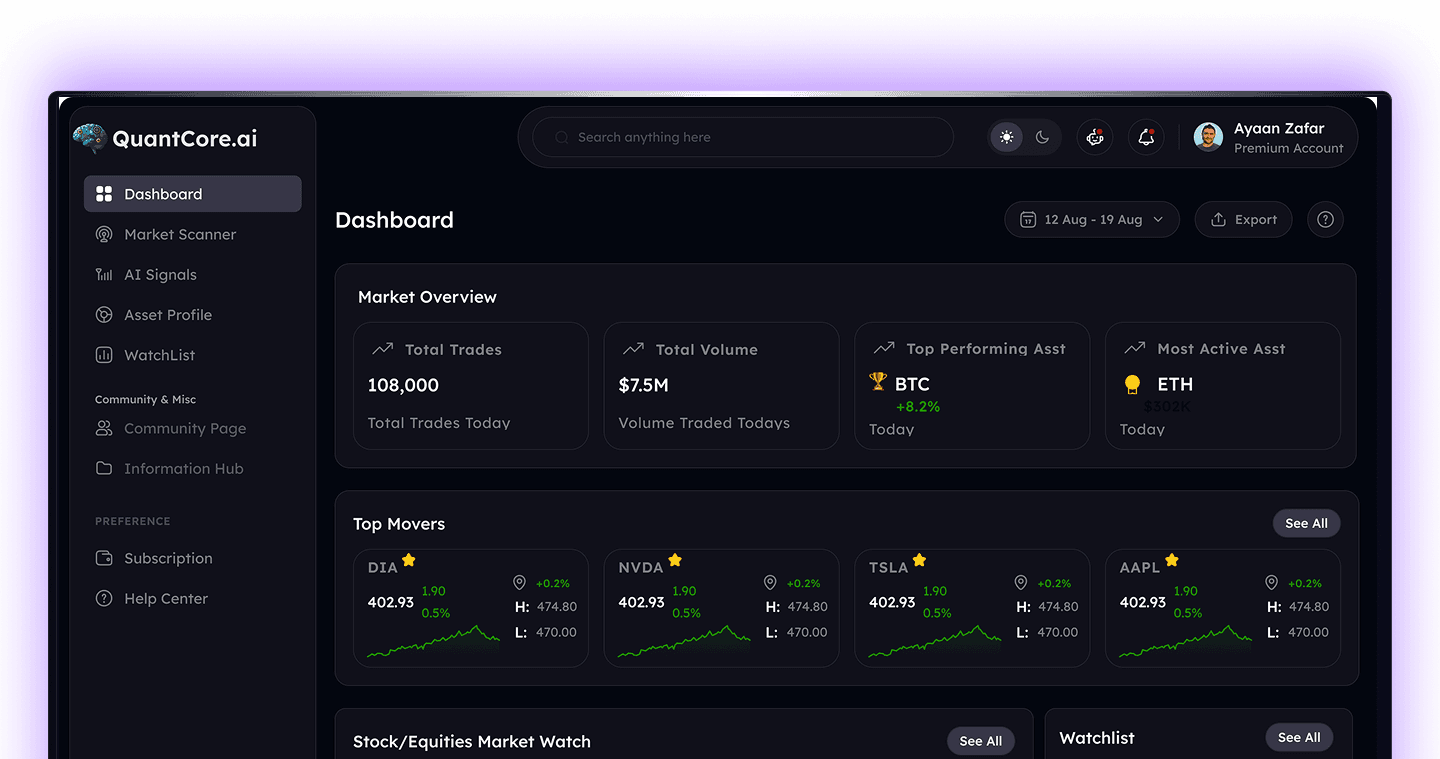Click See All in Top Movers
This screenshot has width=1440, height=759.
[x=1306, y=524]
